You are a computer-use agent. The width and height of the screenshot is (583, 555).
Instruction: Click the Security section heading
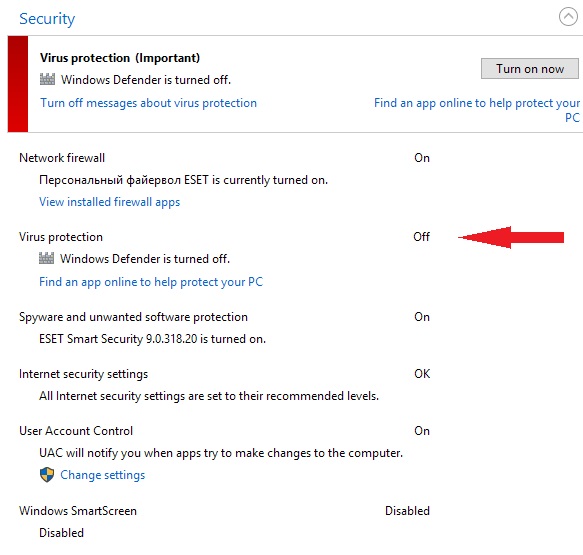47,19
